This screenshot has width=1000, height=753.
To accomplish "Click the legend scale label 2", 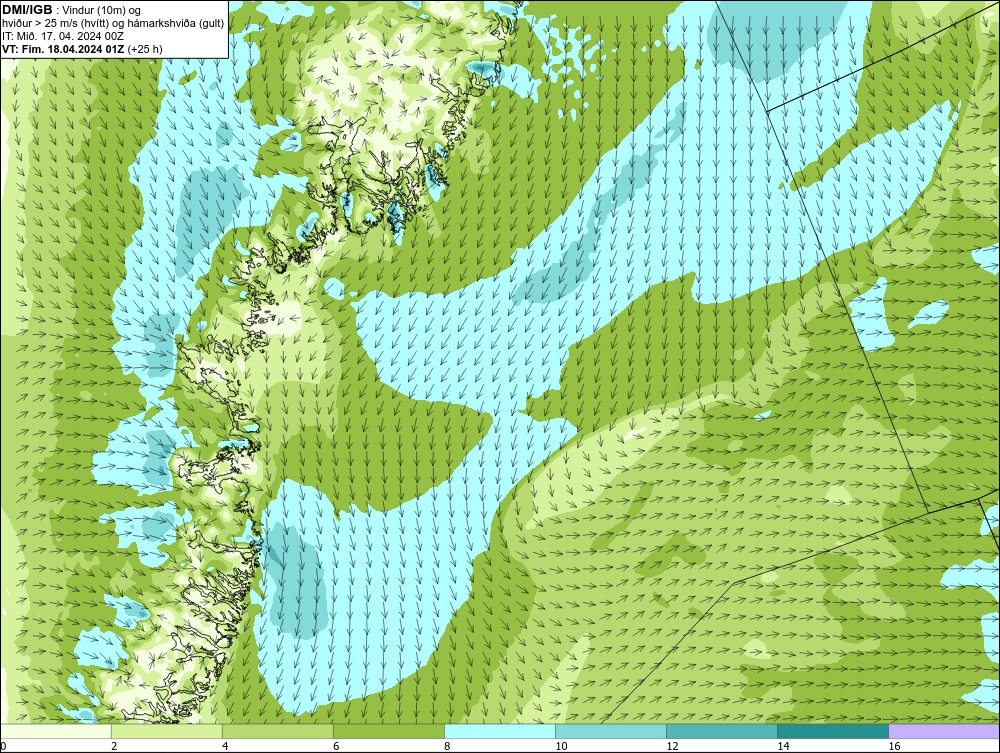I will point(114,746).
